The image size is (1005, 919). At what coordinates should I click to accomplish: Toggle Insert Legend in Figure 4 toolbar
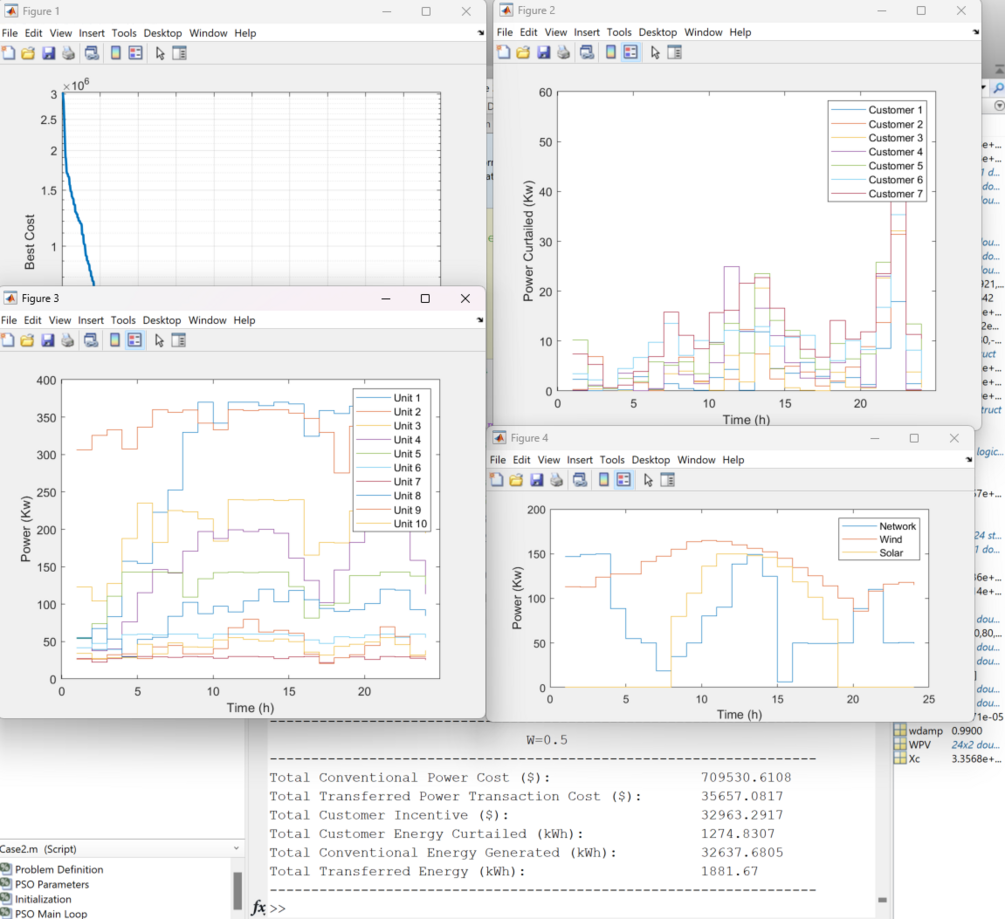(x=624, y=480)
